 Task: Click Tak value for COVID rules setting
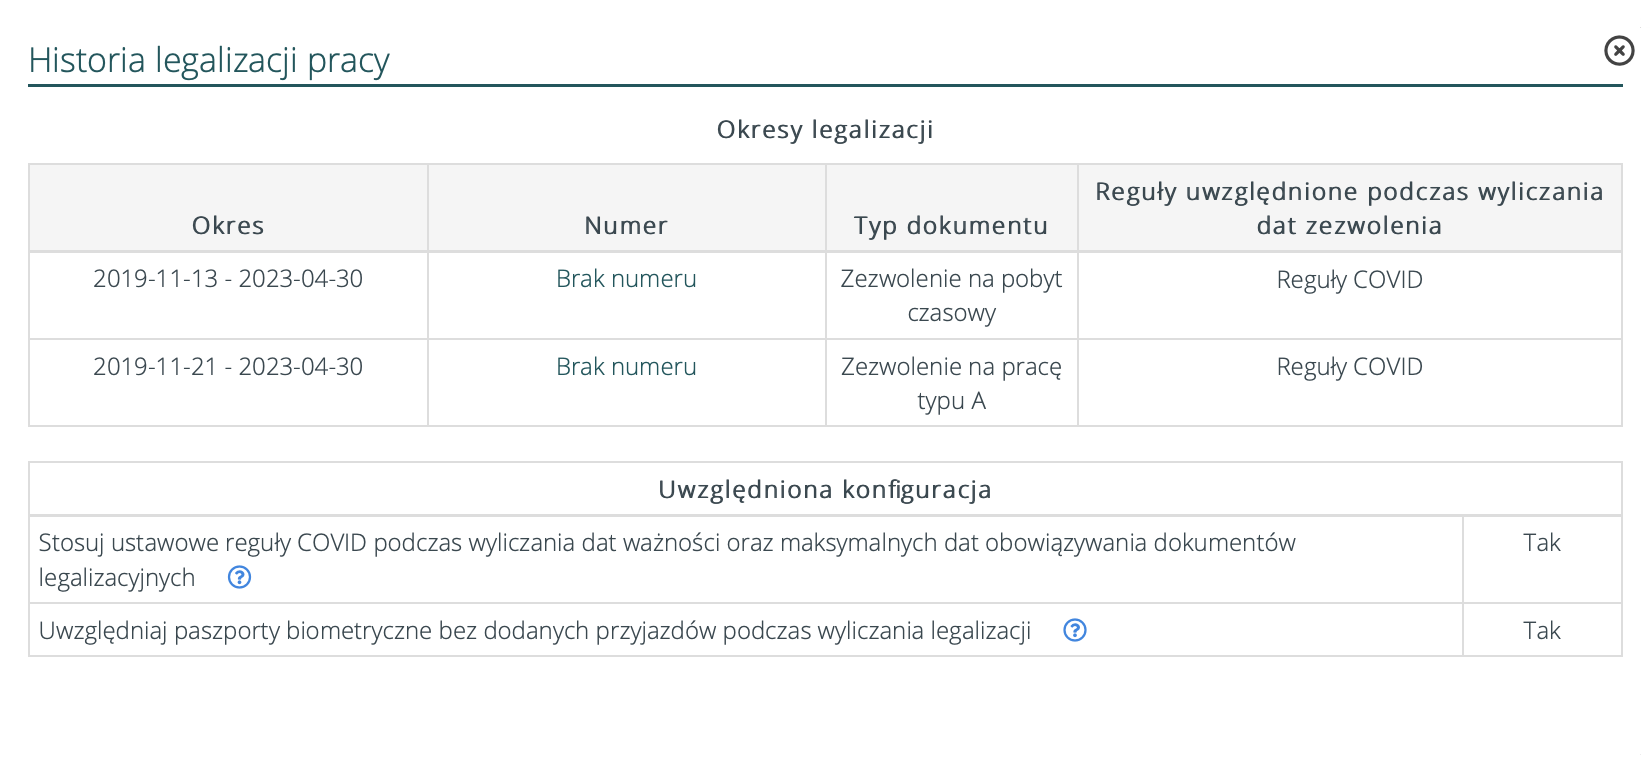1541,543
